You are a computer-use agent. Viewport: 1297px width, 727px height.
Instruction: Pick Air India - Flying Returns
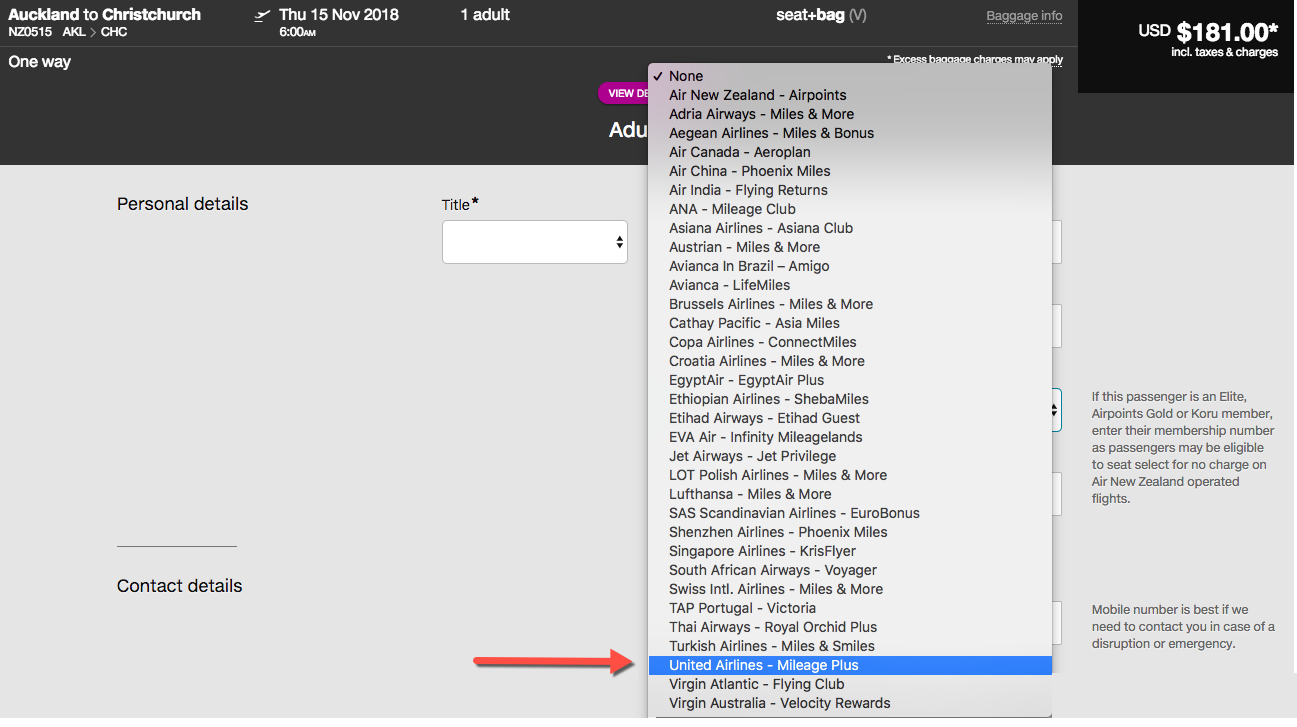click(x=850, y=190)
